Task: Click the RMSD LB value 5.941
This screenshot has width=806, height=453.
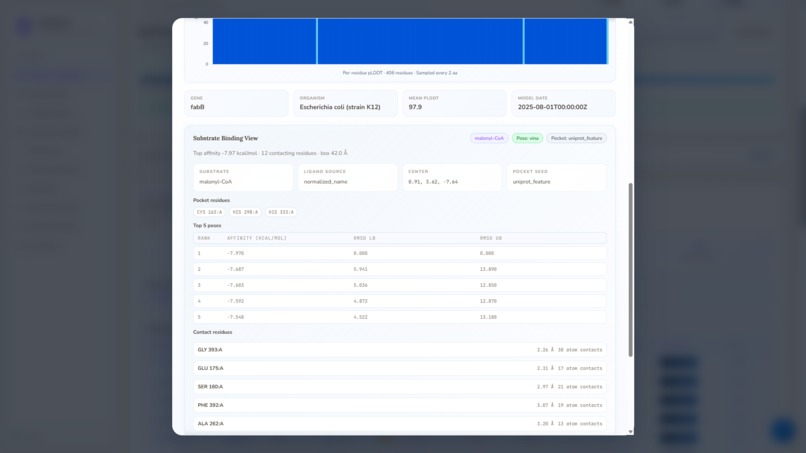Action: (360, 269)
